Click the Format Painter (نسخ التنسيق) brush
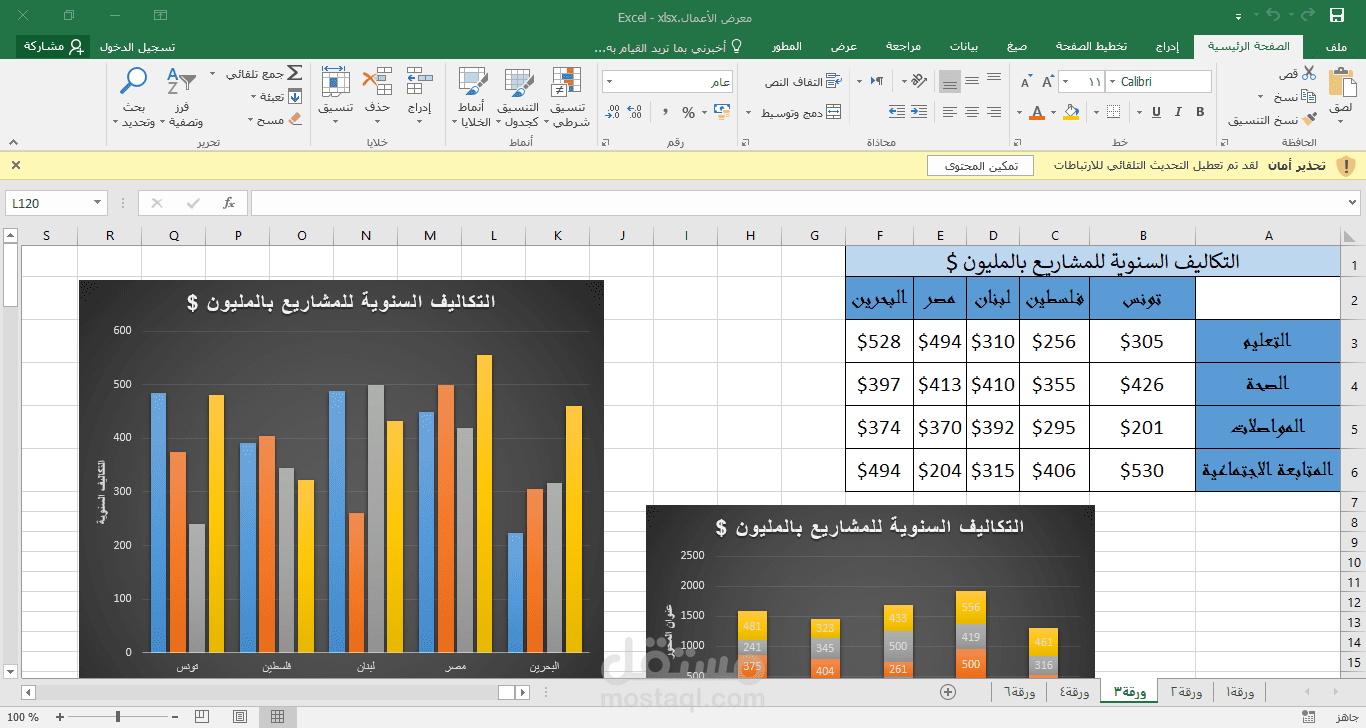The width and height of the screenshot is (1366, 728). coord(1309,120)
